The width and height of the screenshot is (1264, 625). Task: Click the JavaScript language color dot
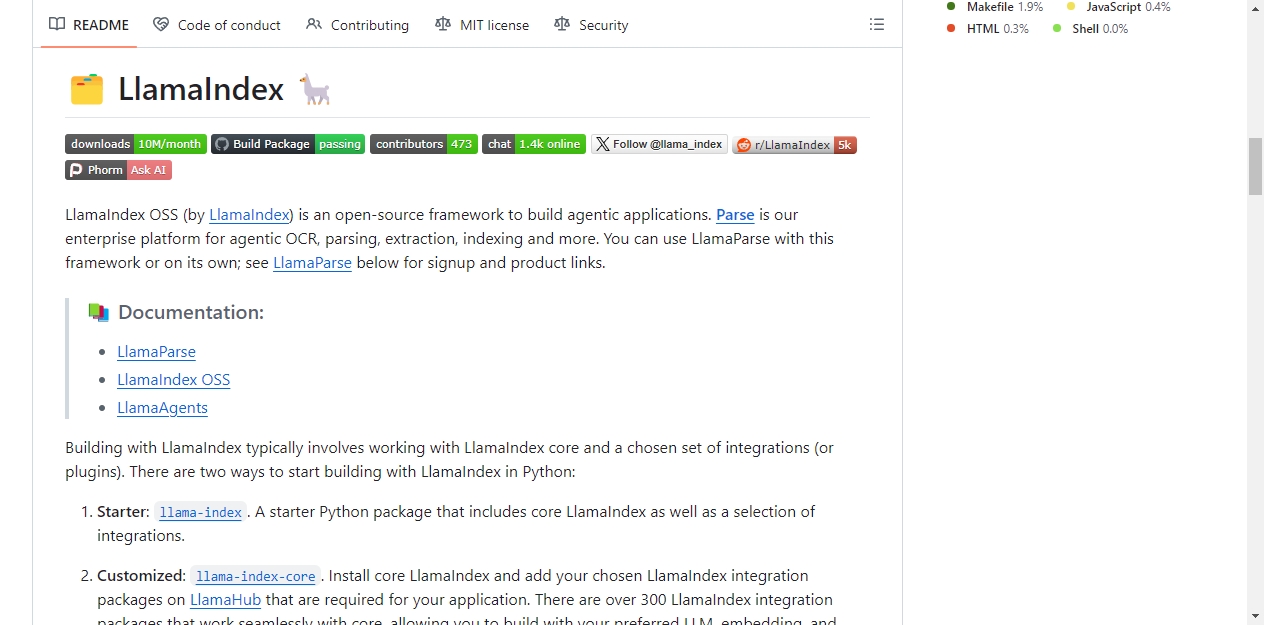pos(1071,6)
